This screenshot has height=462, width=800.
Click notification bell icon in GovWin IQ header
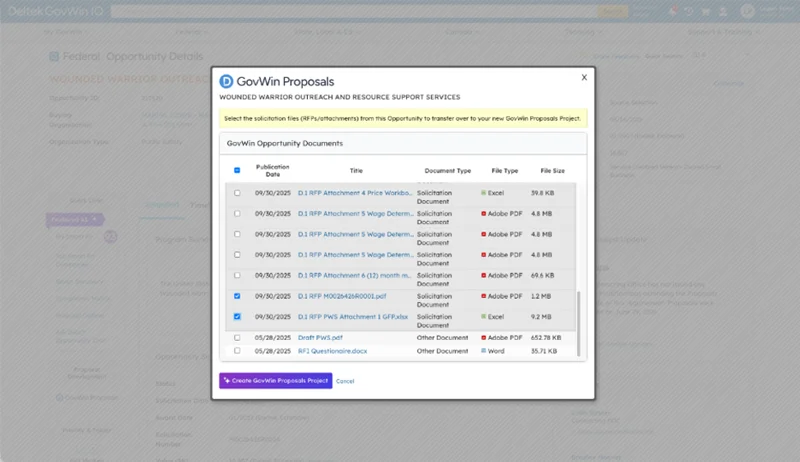pos(673,11)
